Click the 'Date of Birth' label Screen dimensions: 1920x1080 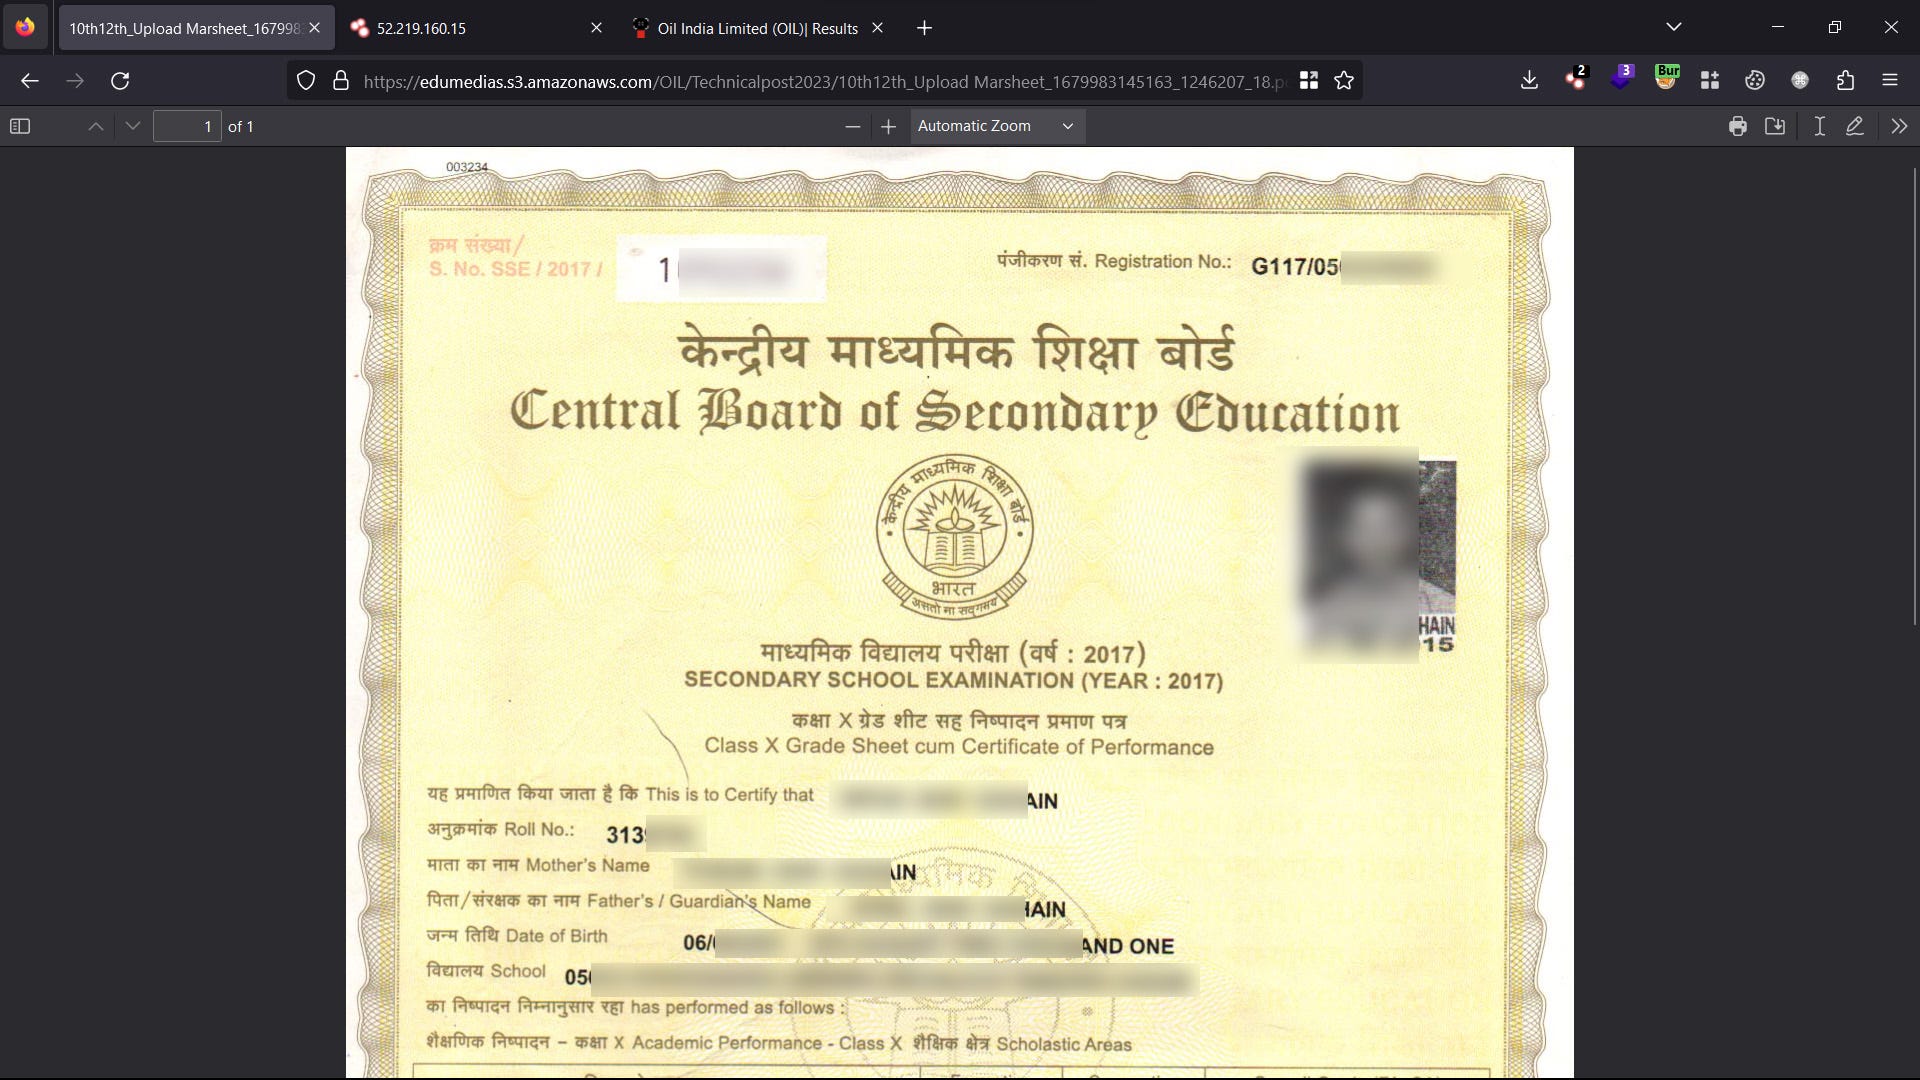coord(557,936)
